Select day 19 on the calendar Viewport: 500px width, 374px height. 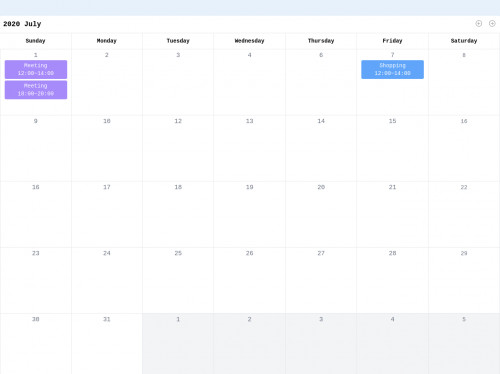point(249,214)
